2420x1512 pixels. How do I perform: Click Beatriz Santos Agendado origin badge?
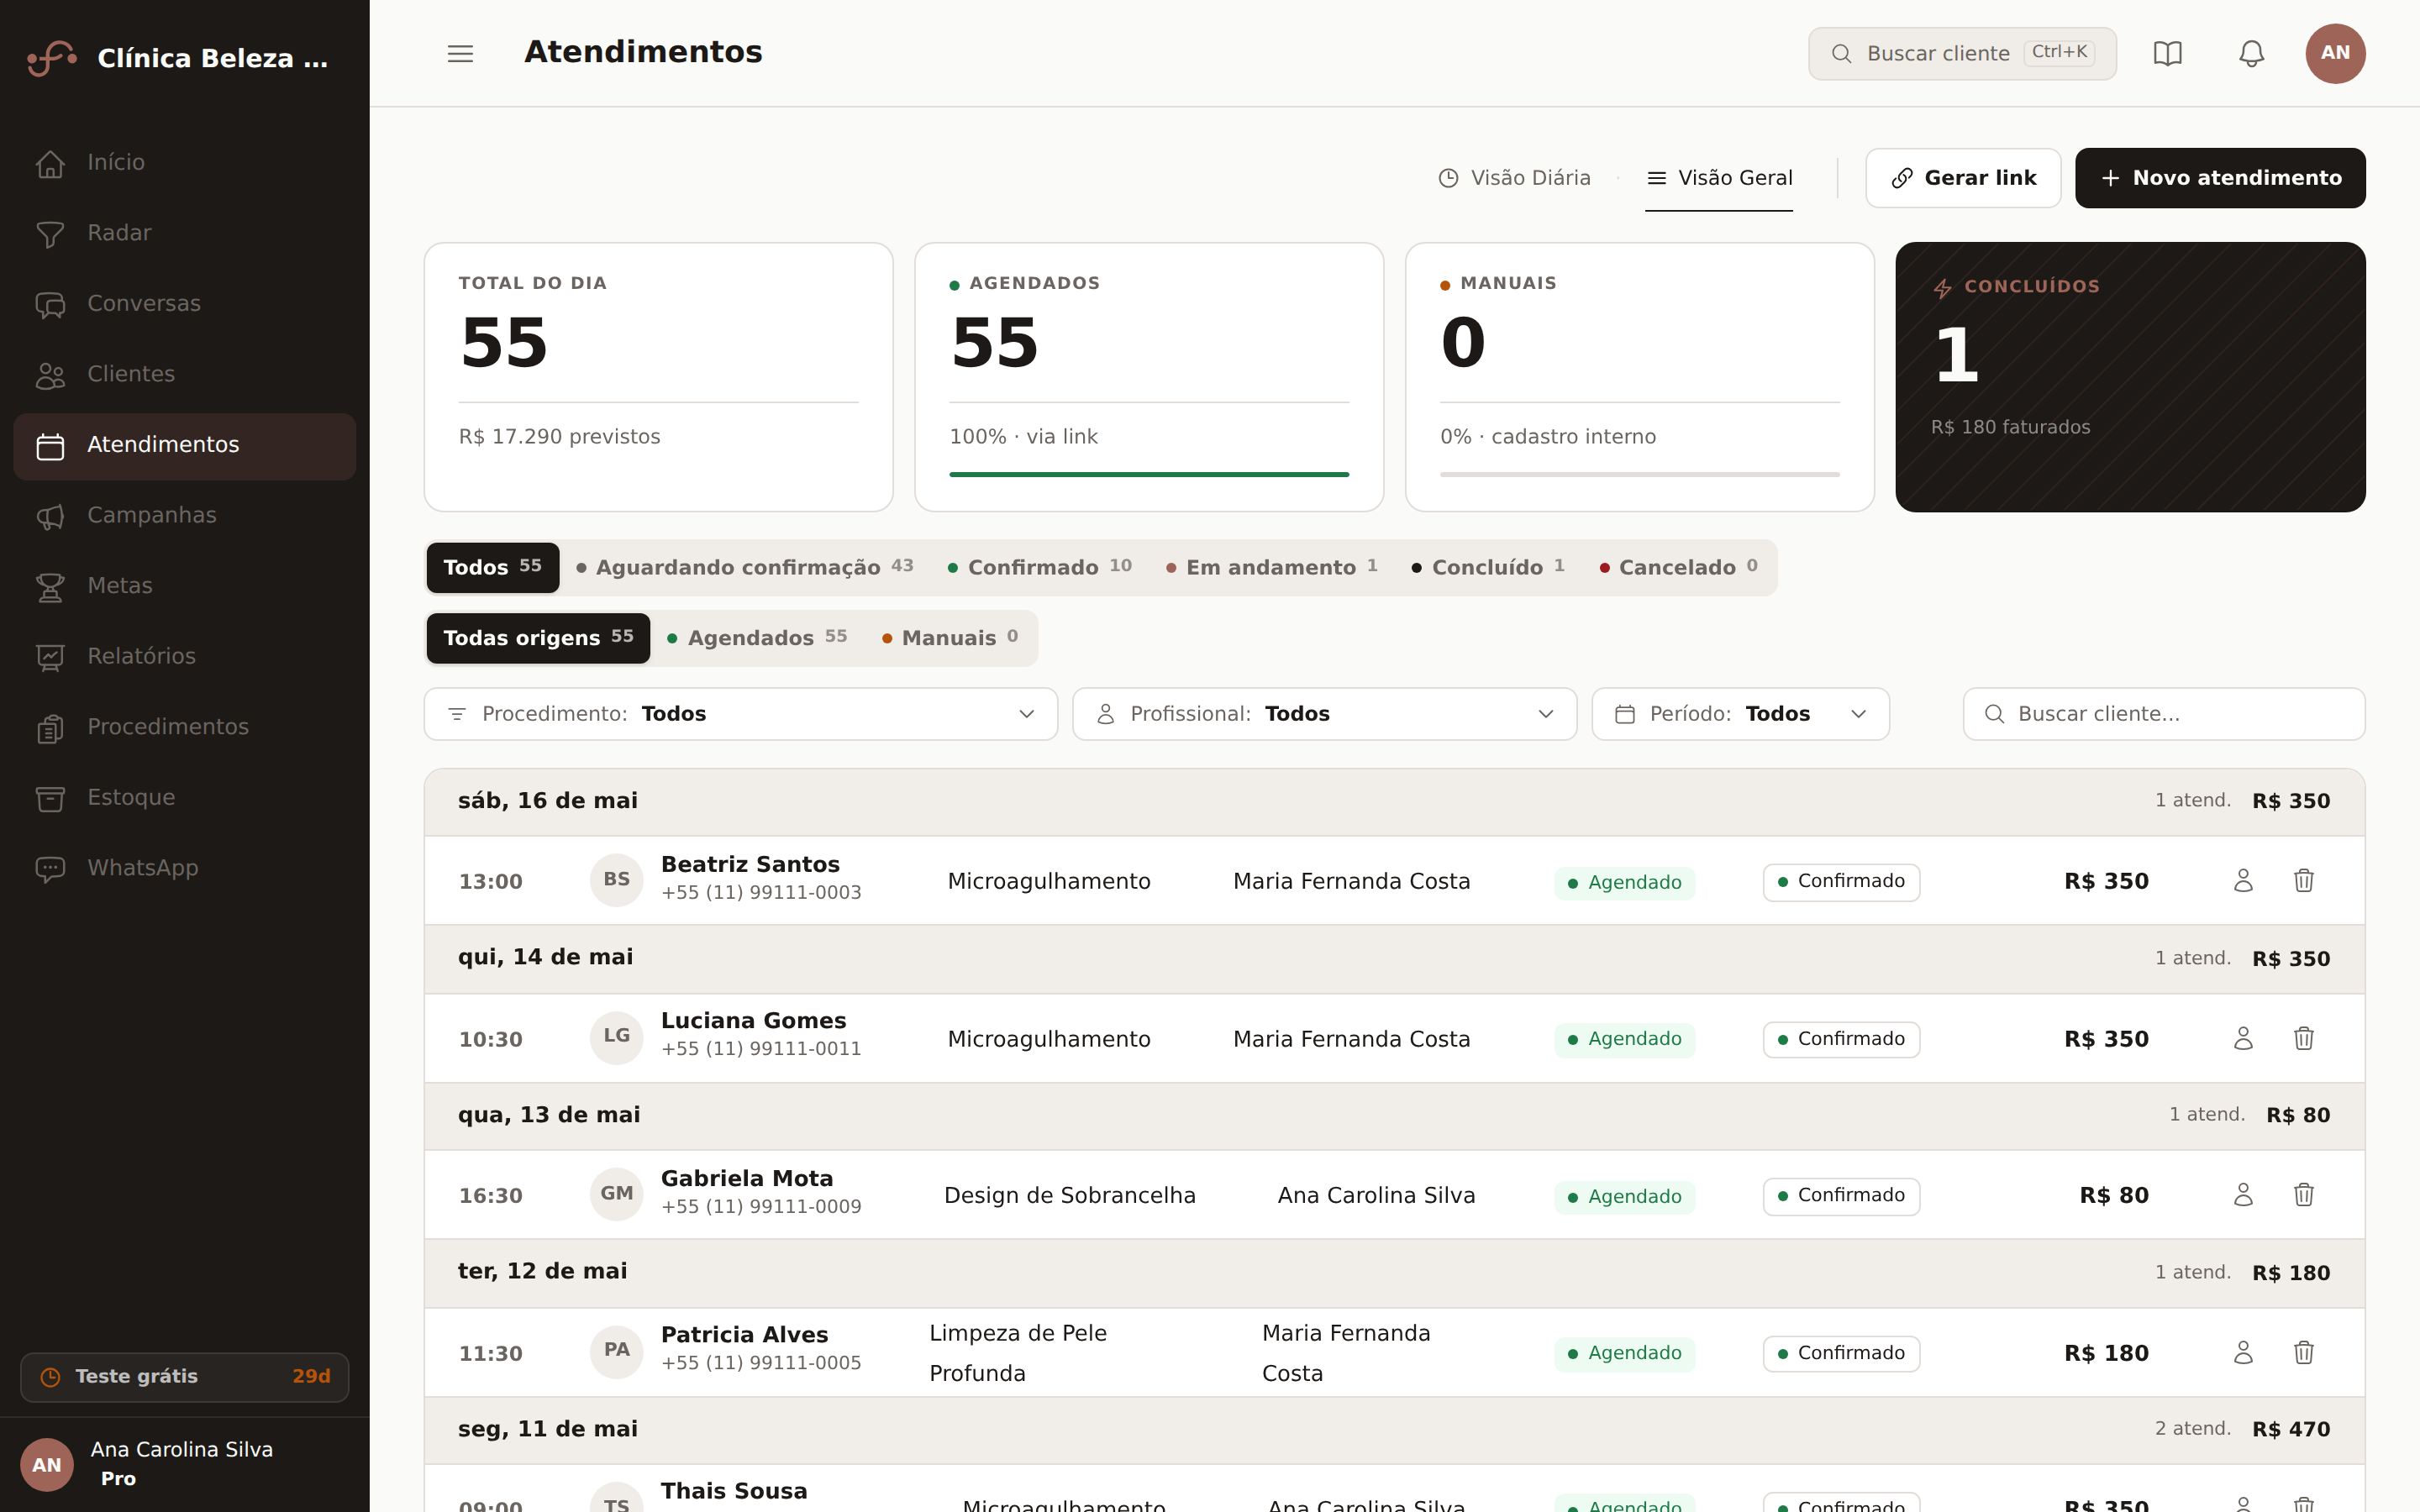[1624, 882]
